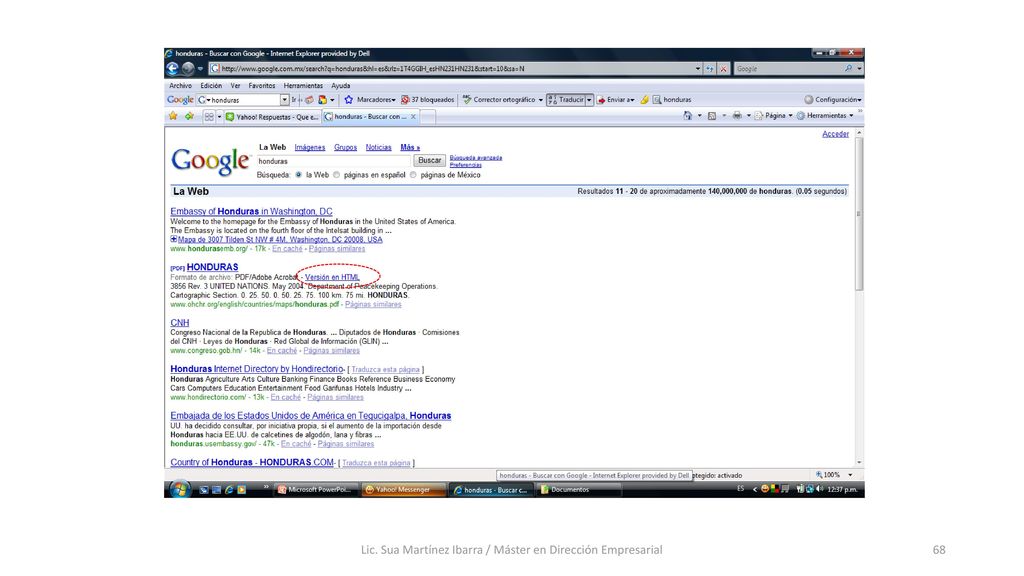
Task: Click the 37 bloqueados popup blocker
Action: click(428, 100)
